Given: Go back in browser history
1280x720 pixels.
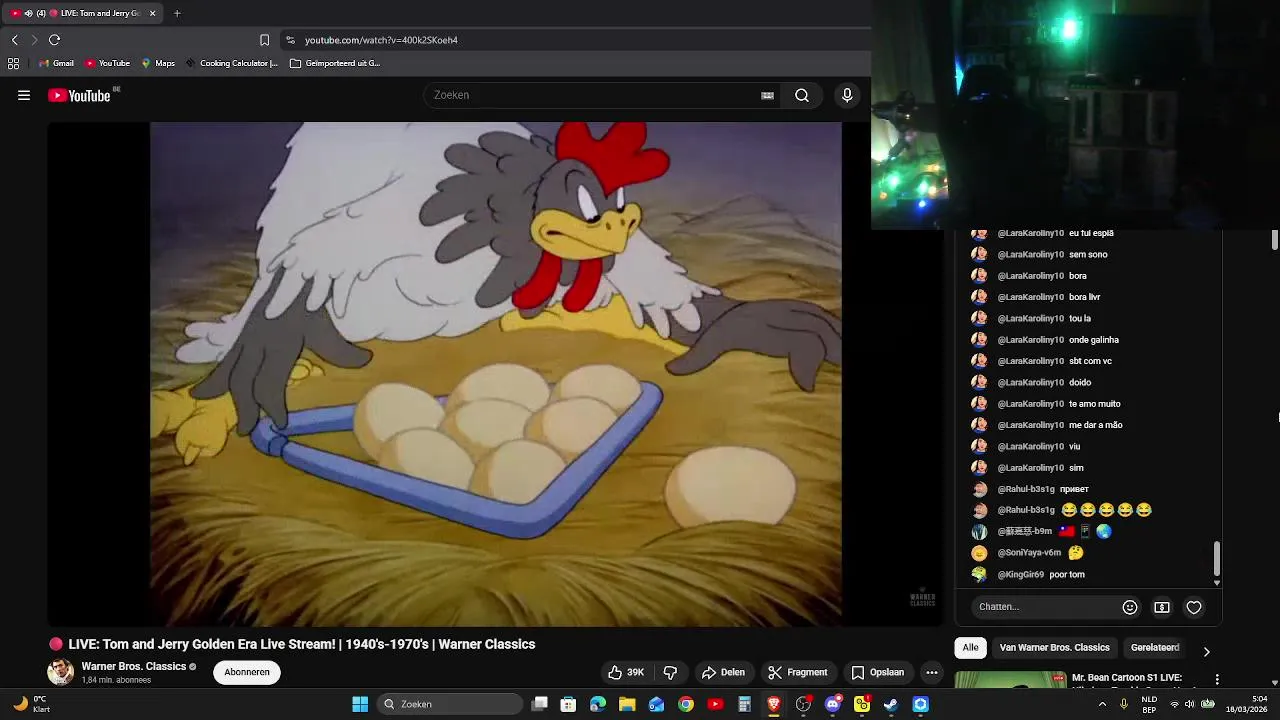Looking at the screenshot, I should pyautogui.click(x=14, y=40).
